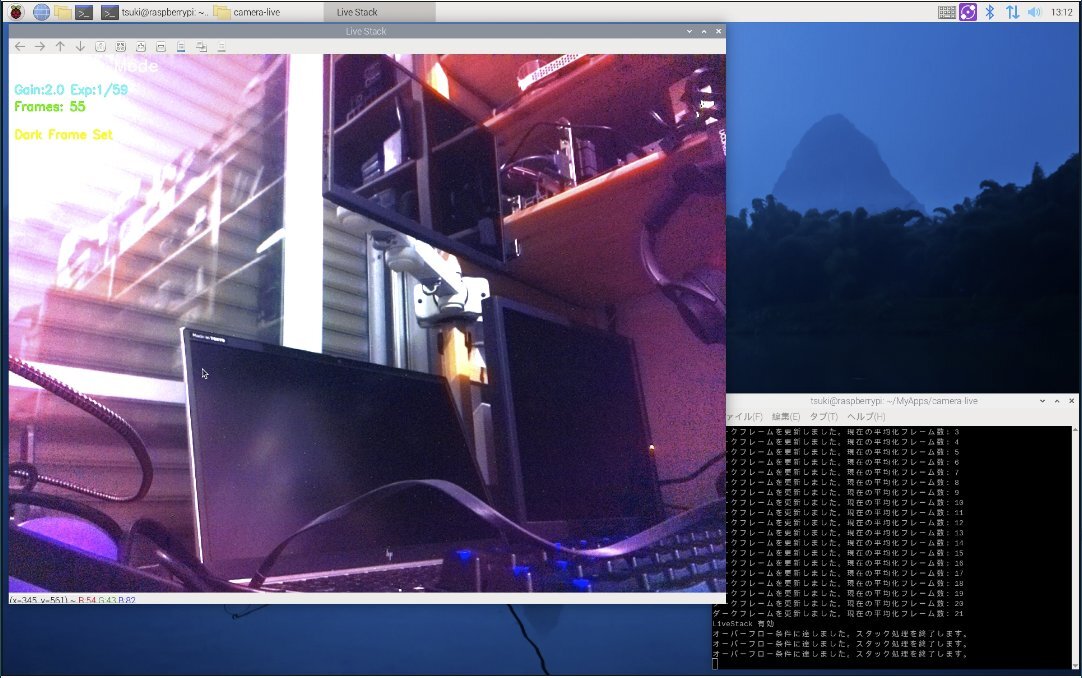This screenshot has width=1082, height=678.
Task: Open the terminal ファイル(F) menu
Action: [744, 417]
